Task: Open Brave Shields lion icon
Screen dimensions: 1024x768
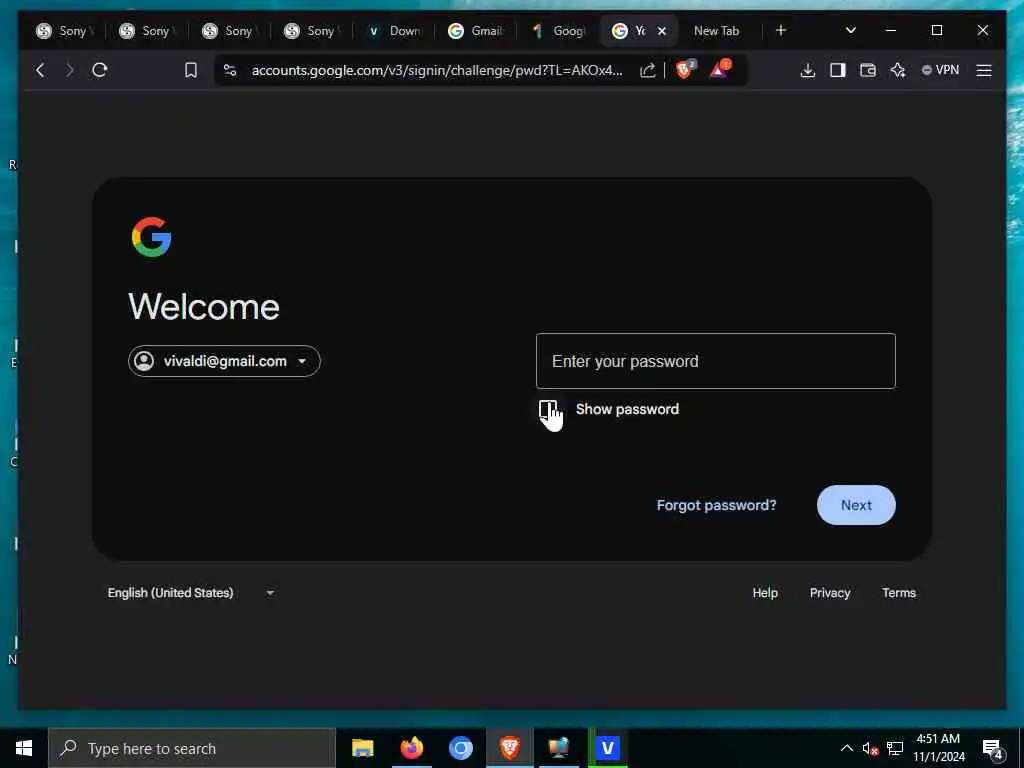Action: tap(685, 69)
